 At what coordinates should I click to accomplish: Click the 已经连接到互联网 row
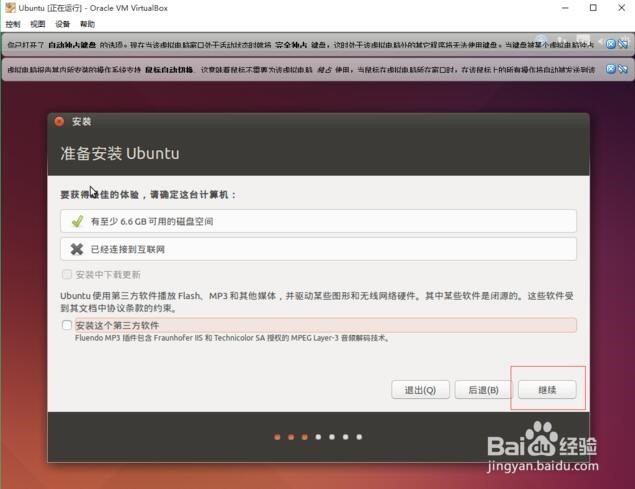(x=318, y=249)
